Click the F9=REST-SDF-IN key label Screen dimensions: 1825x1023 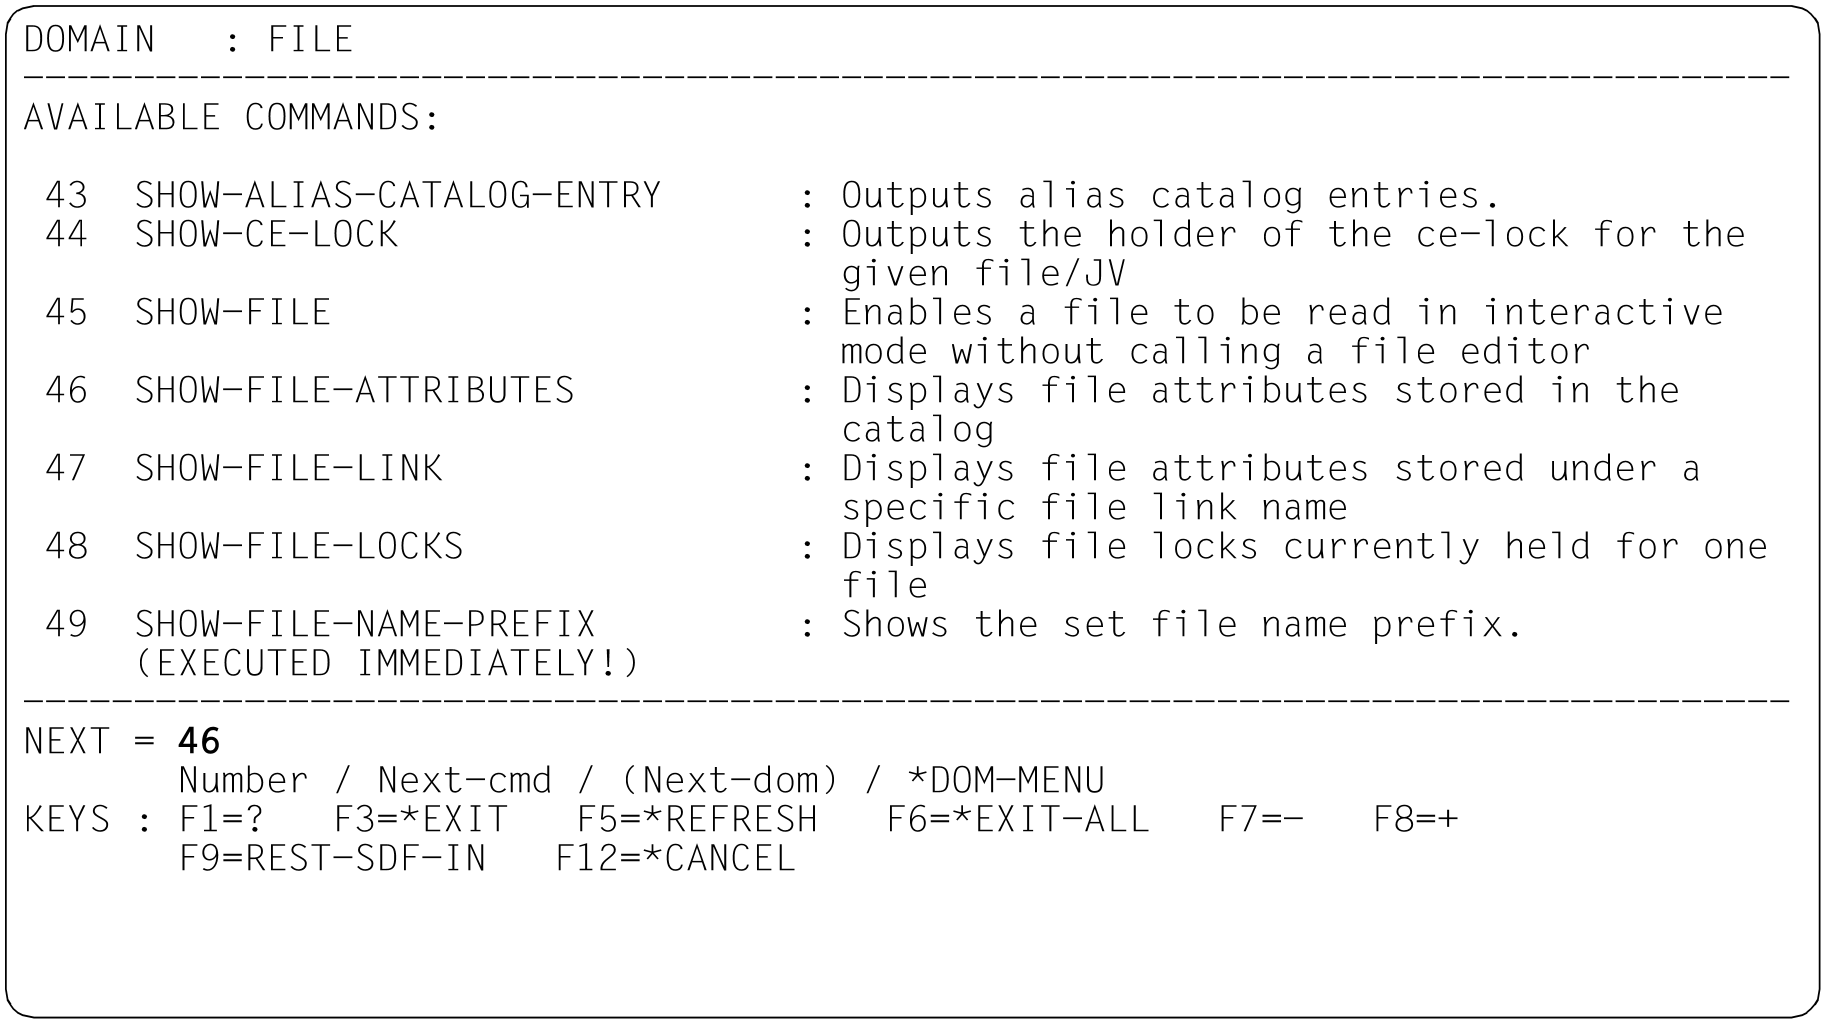click(332, 858)
